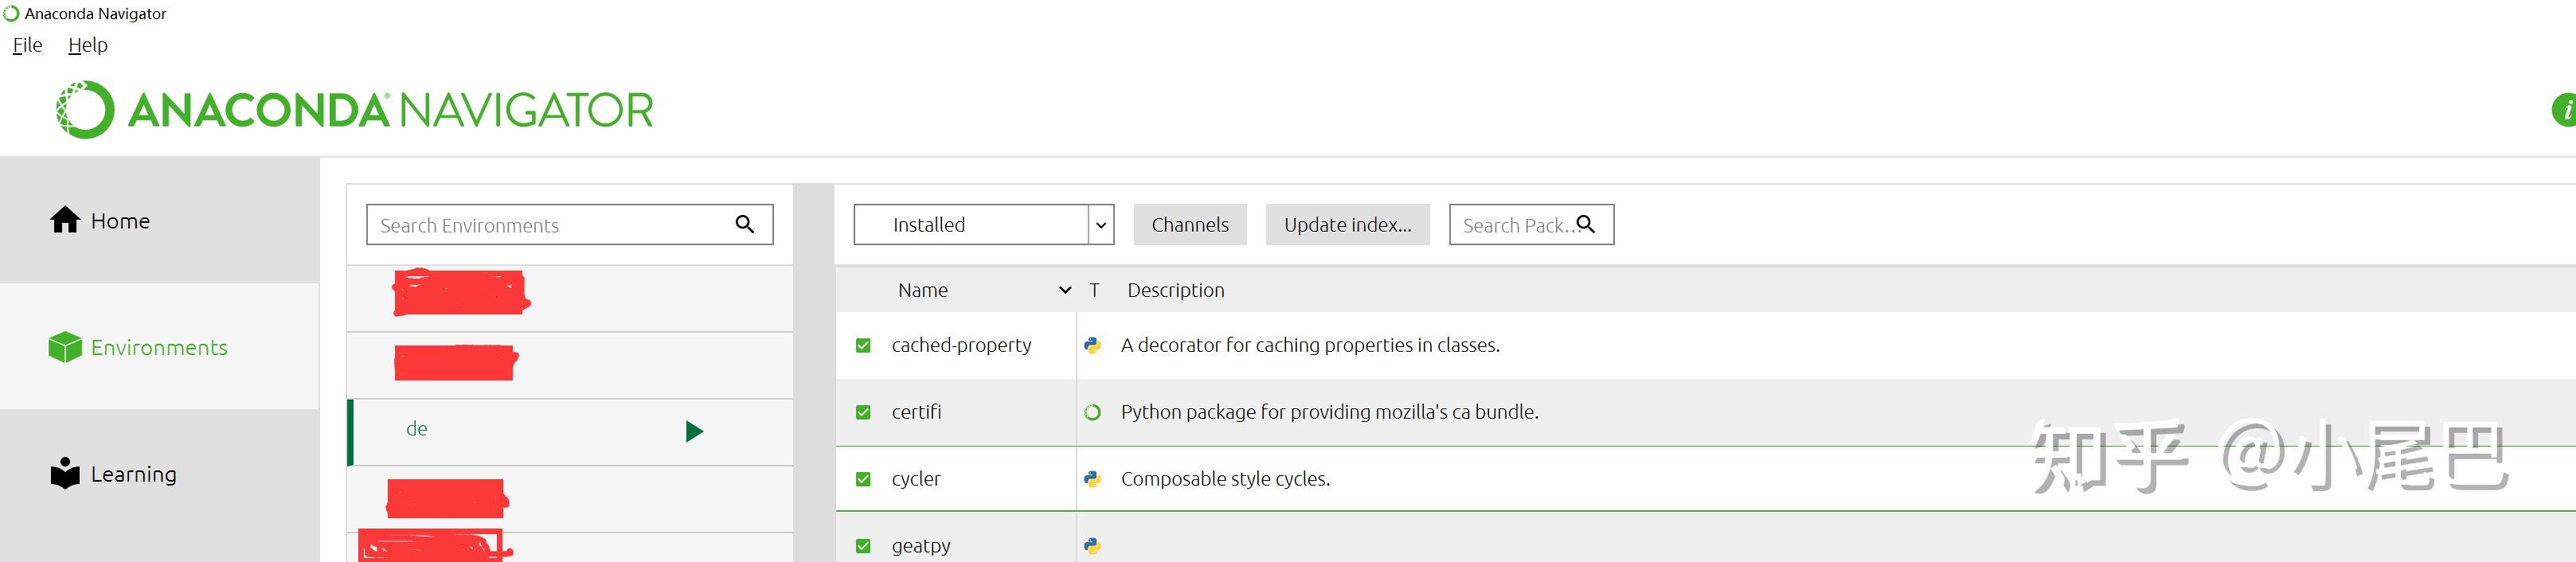Click the Name column sort chevron
This screenshot has height=562, width=2576.
click(x=1065, y=290)
